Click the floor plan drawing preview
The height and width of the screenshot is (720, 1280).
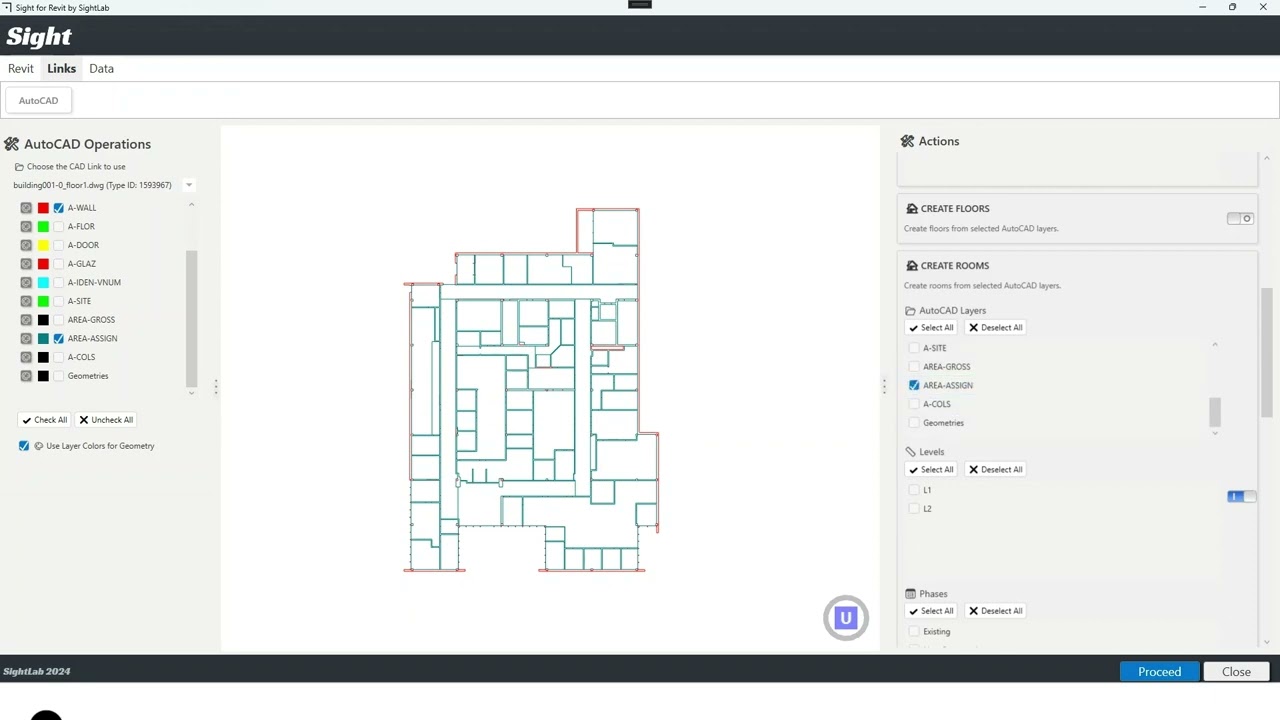(531, 390)
